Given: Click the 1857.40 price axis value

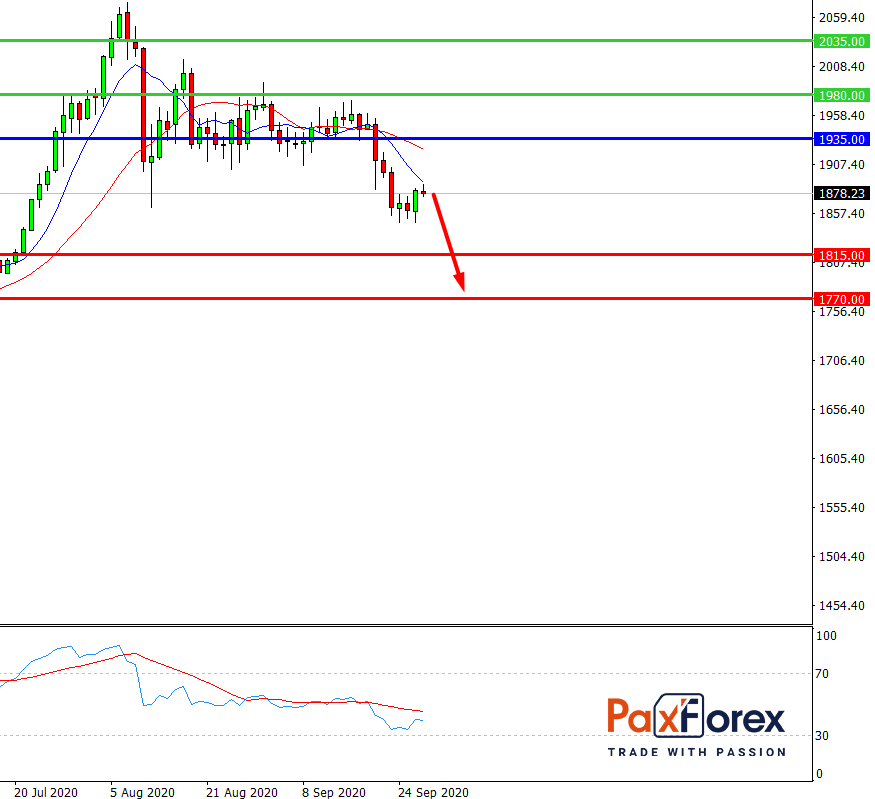Looking at the screenshot, I should pos(842,214).
